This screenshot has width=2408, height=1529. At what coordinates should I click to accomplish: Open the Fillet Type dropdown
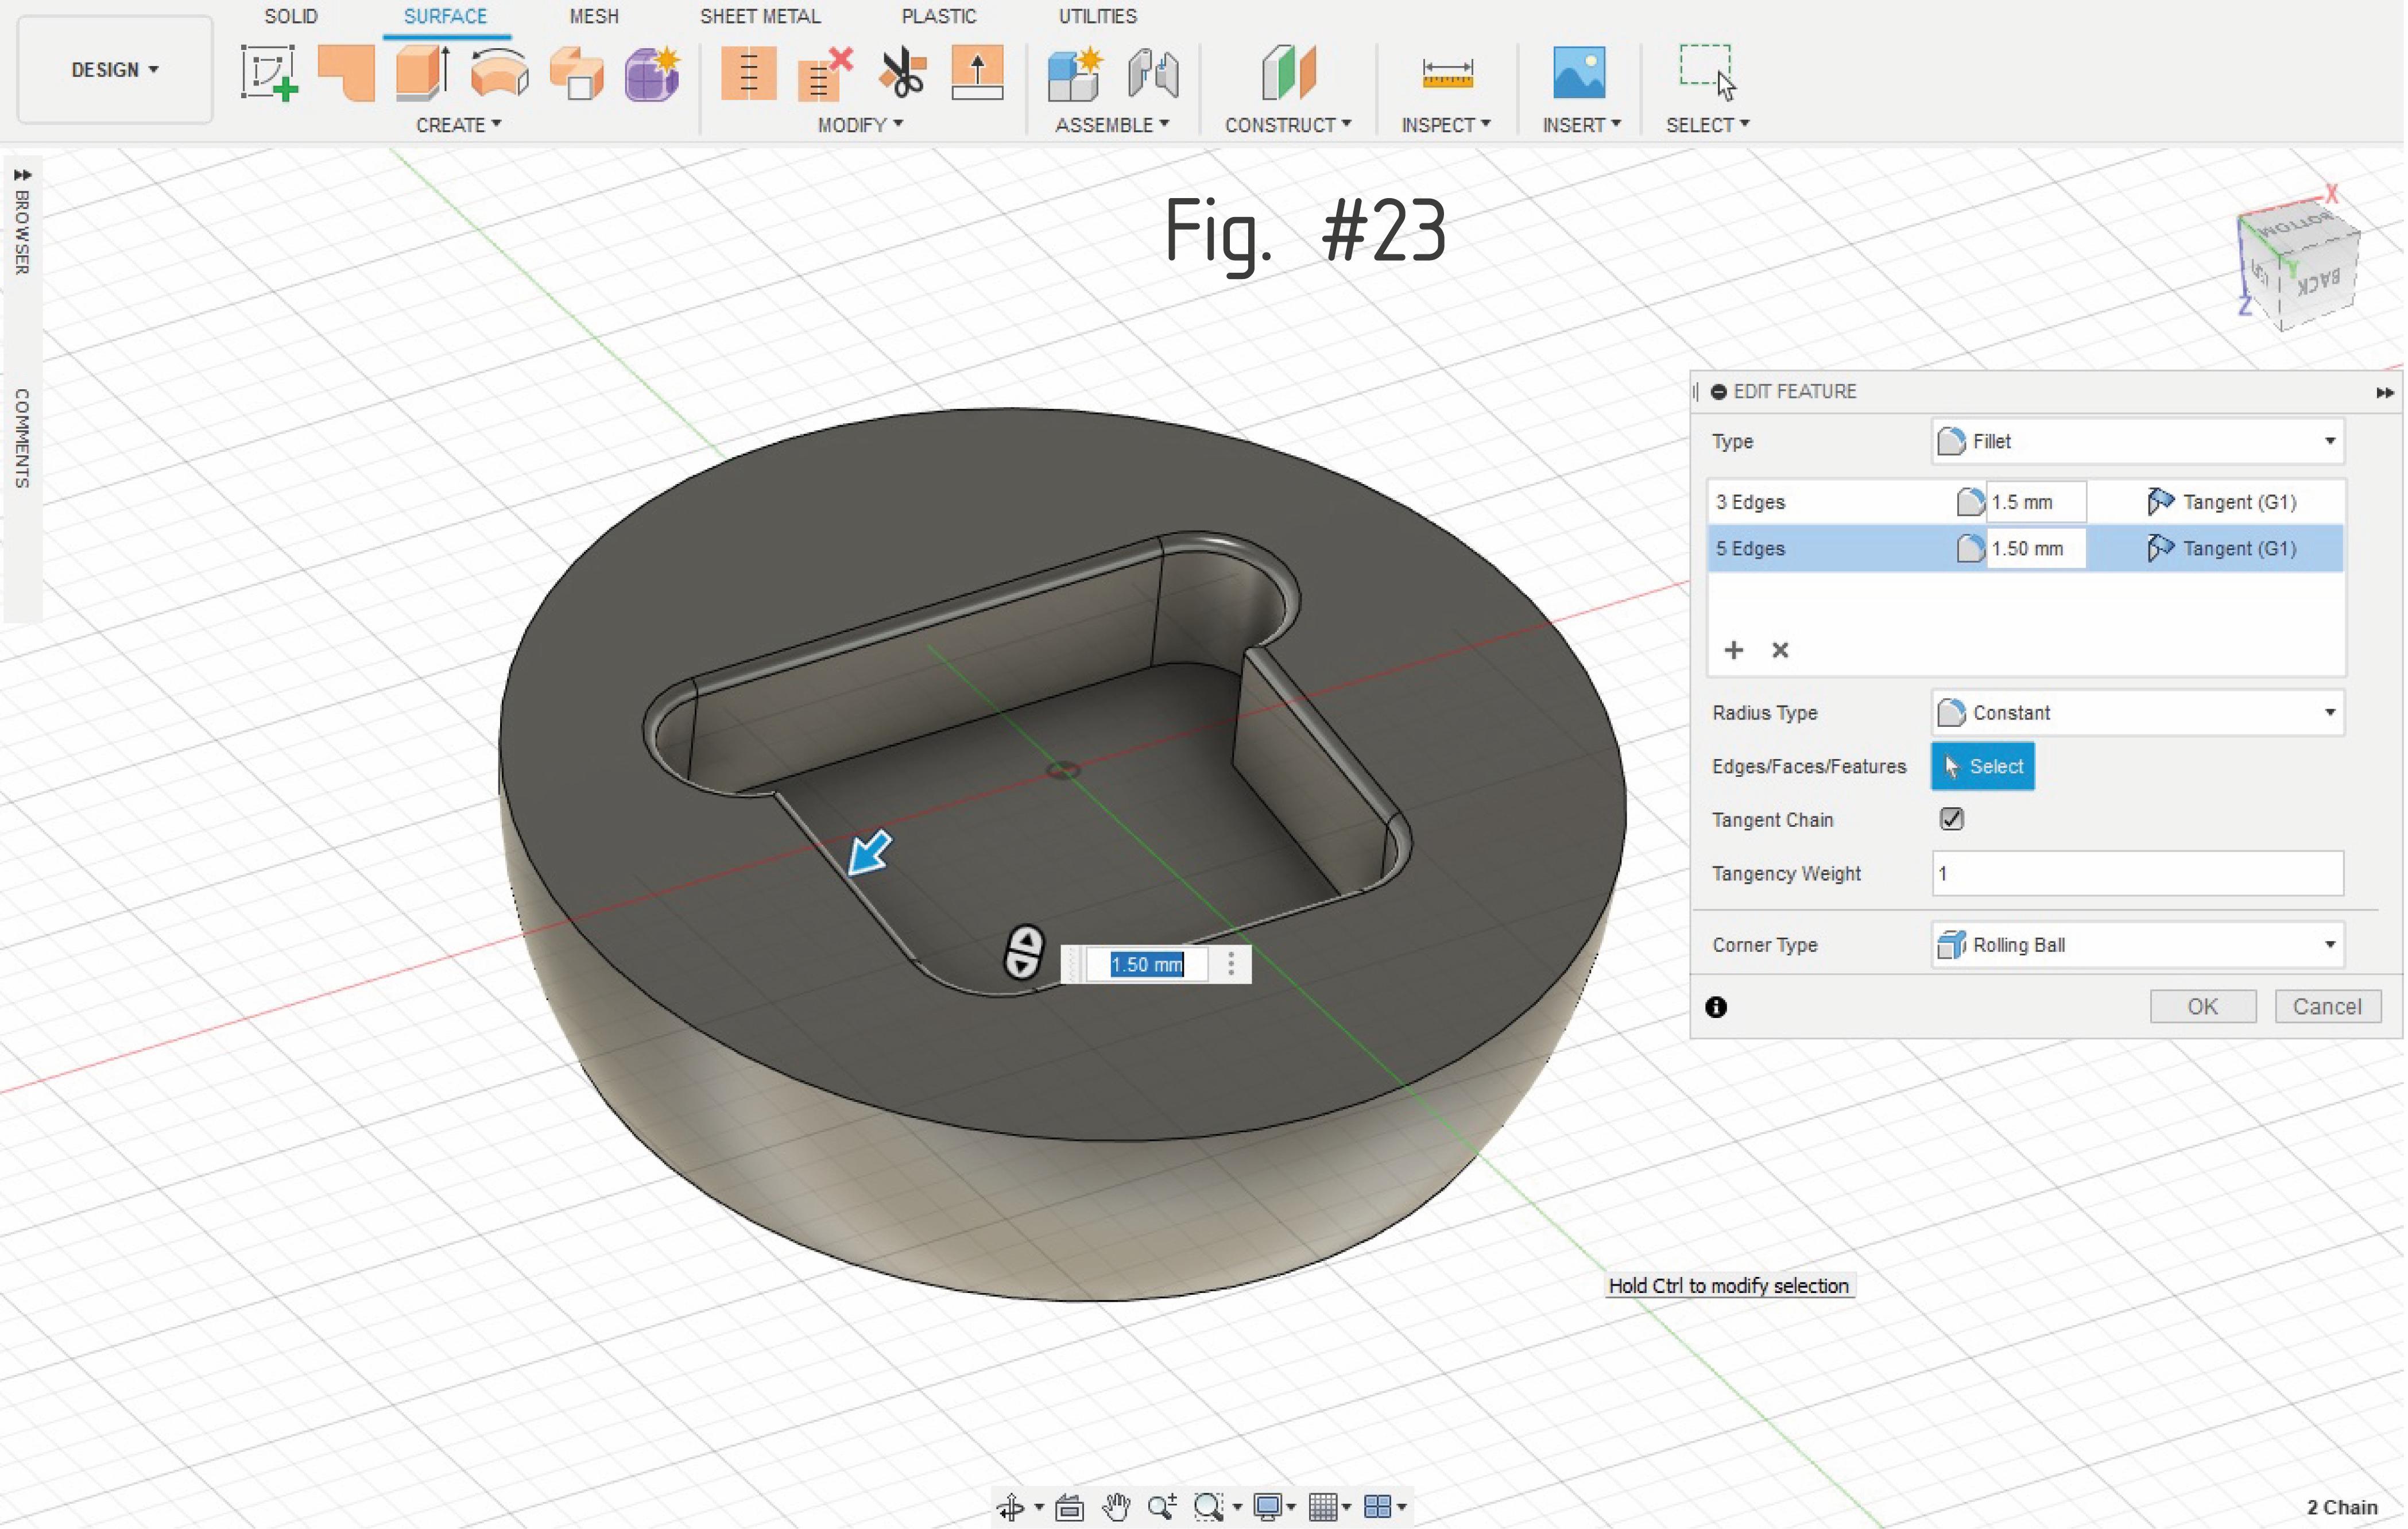[2138, 441]
